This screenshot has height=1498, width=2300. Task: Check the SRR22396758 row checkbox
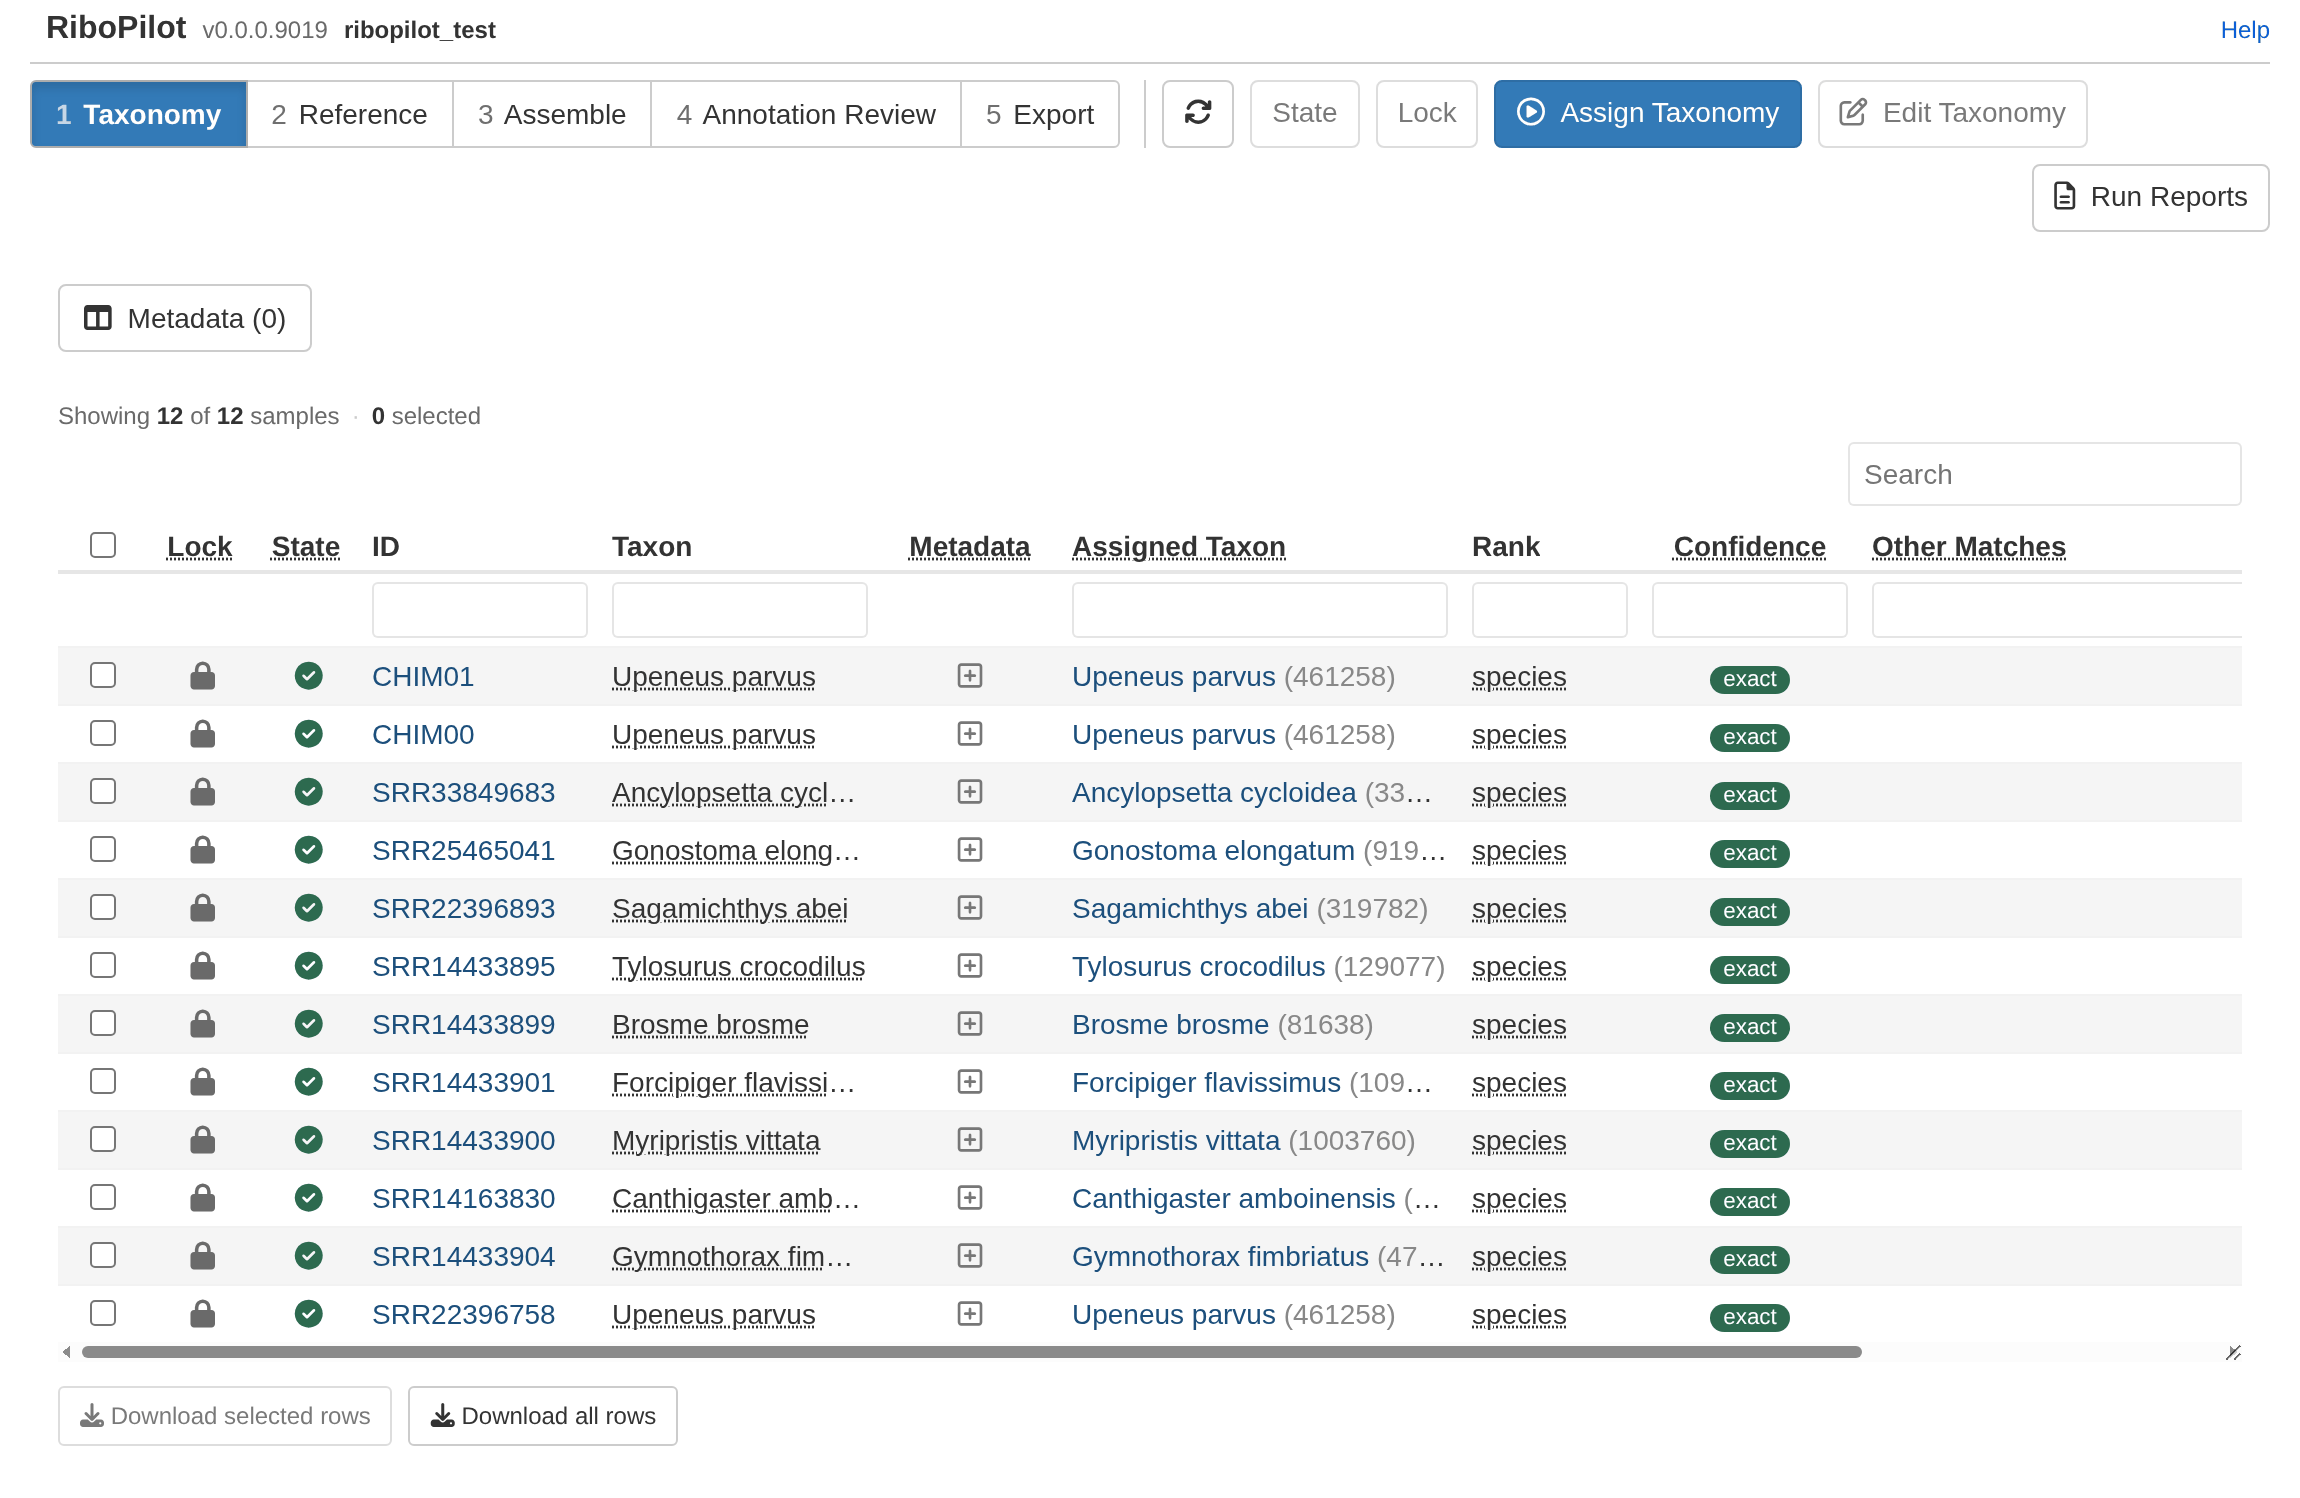coord(103,1313)
